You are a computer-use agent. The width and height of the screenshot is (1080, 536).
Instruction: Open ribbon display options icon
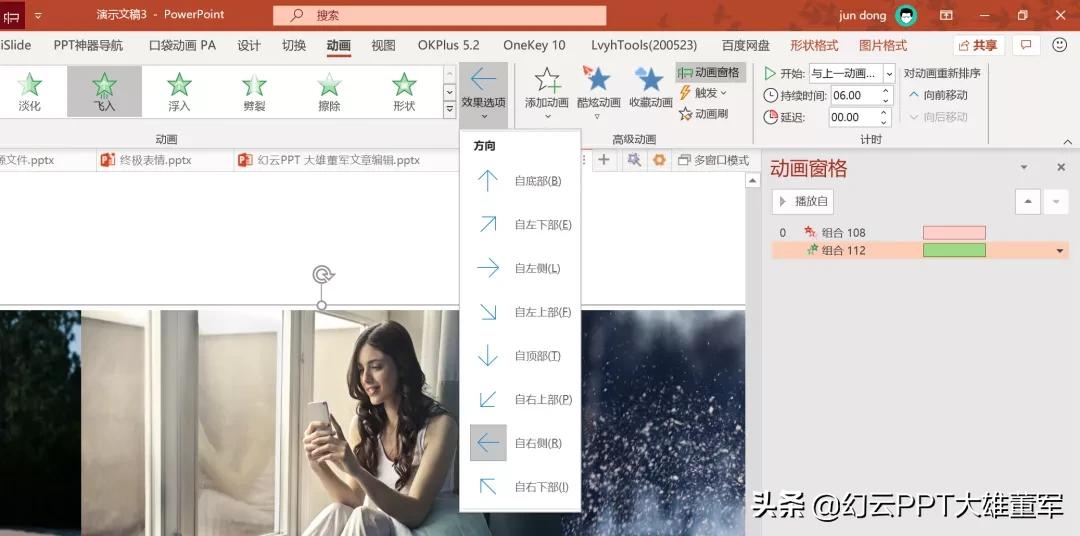pos(947,15)
